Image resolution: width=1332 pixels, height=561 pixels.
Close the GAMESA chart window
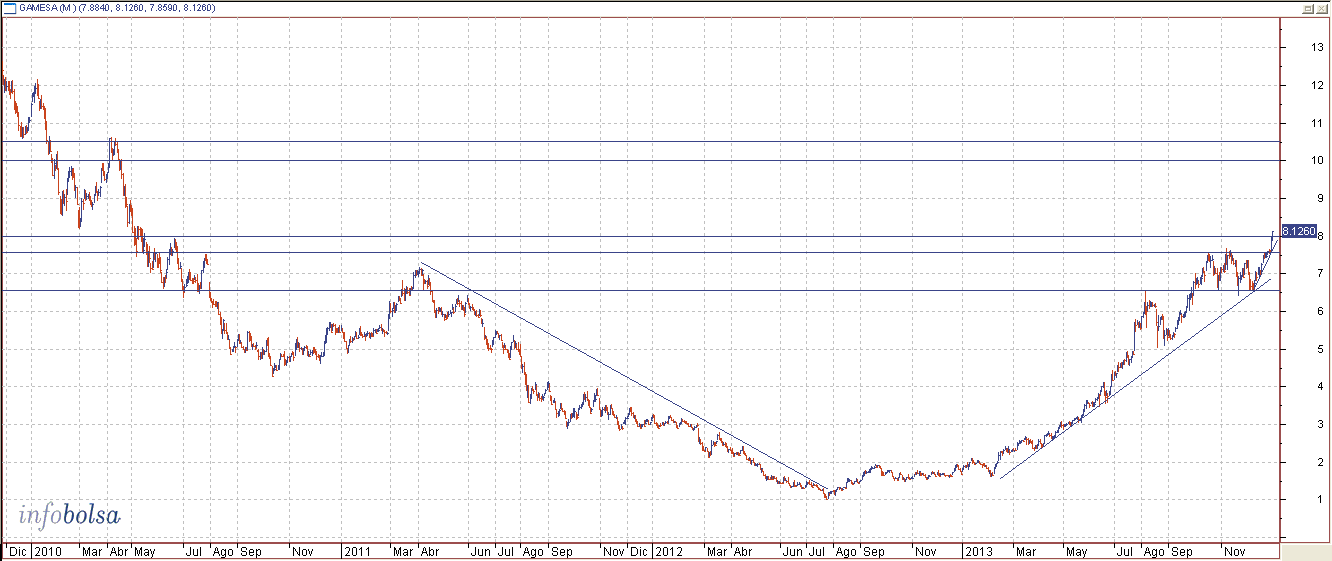[x=1320, y=9]
